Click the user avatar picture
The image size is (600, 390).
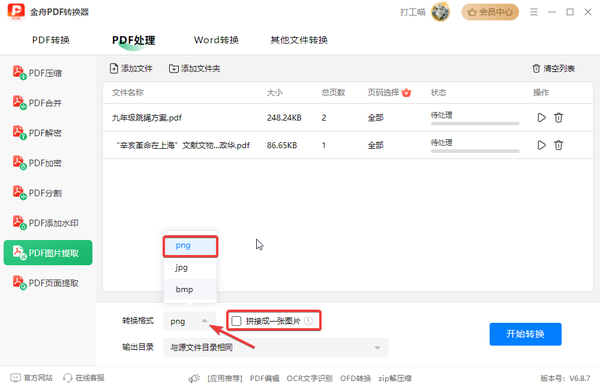pyautogui.click(x=440, y=12)
